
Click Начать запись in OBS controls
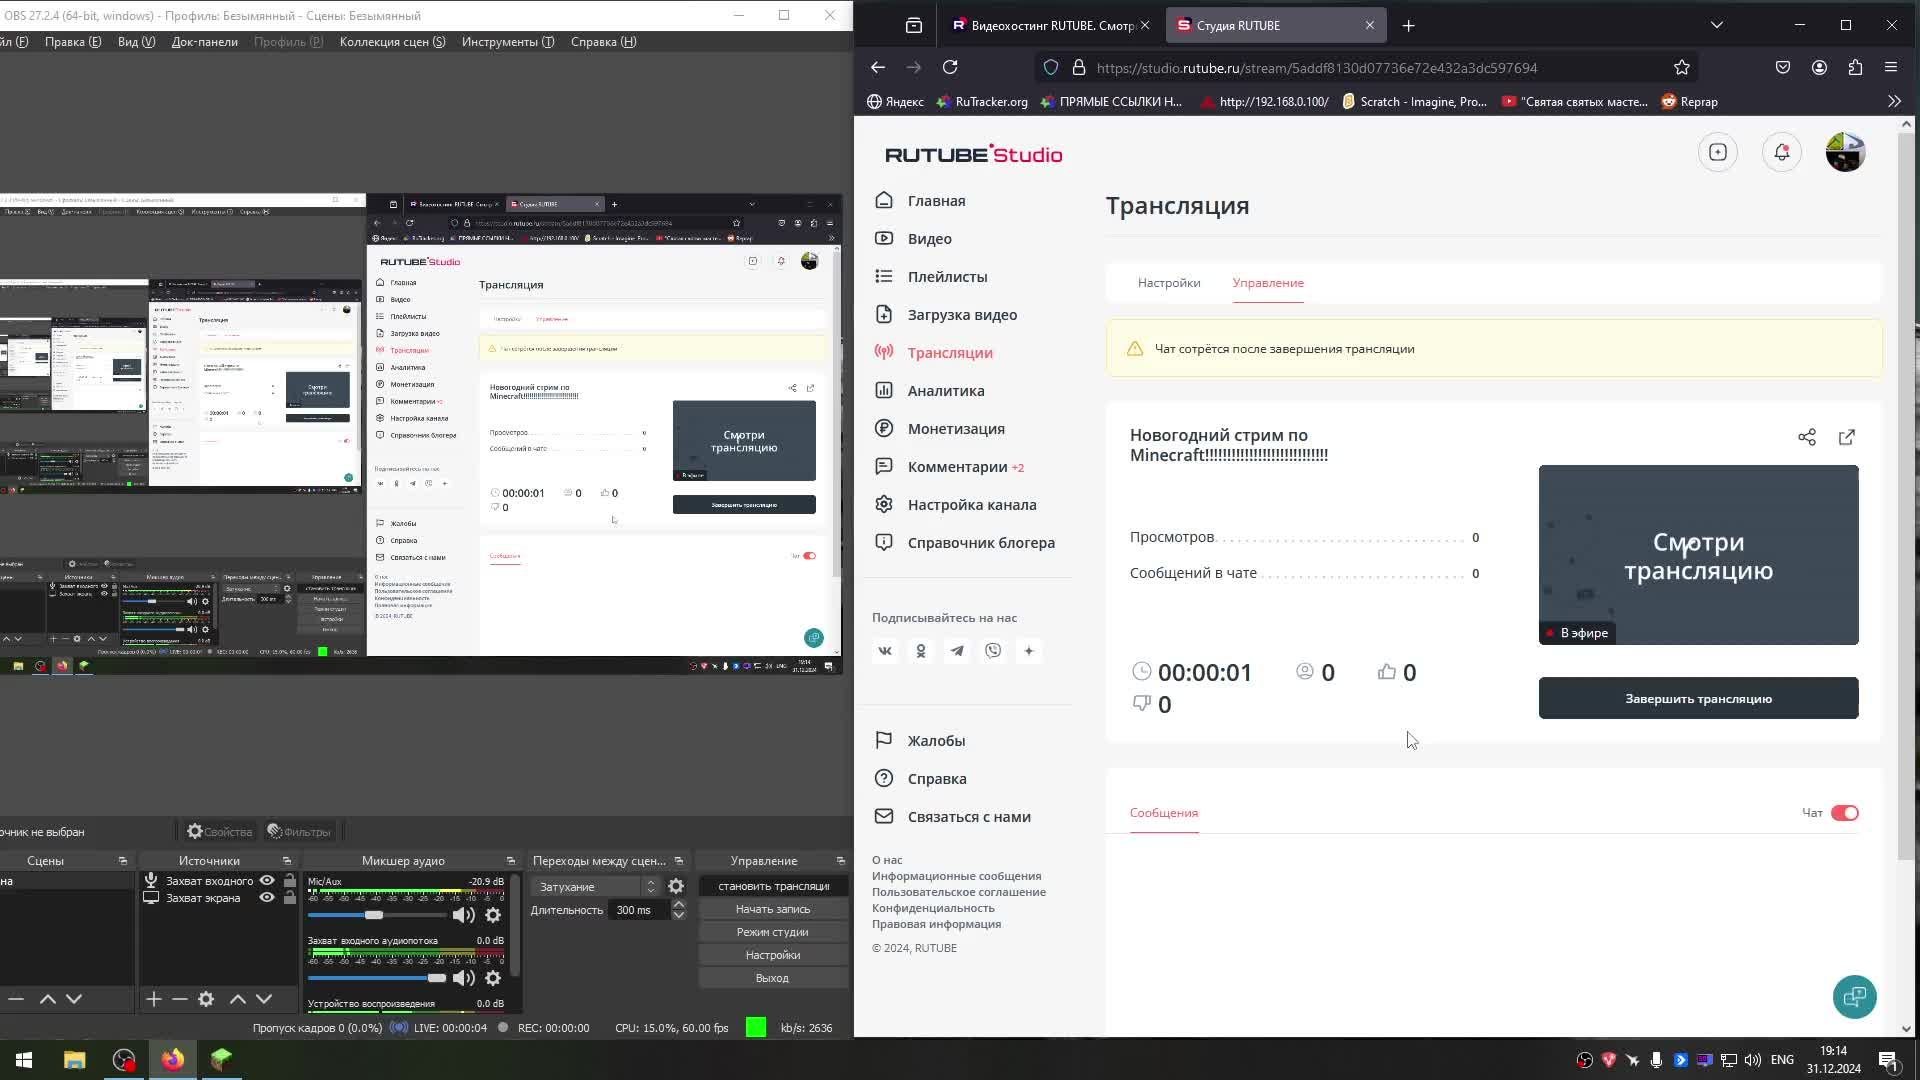(772, 908)
